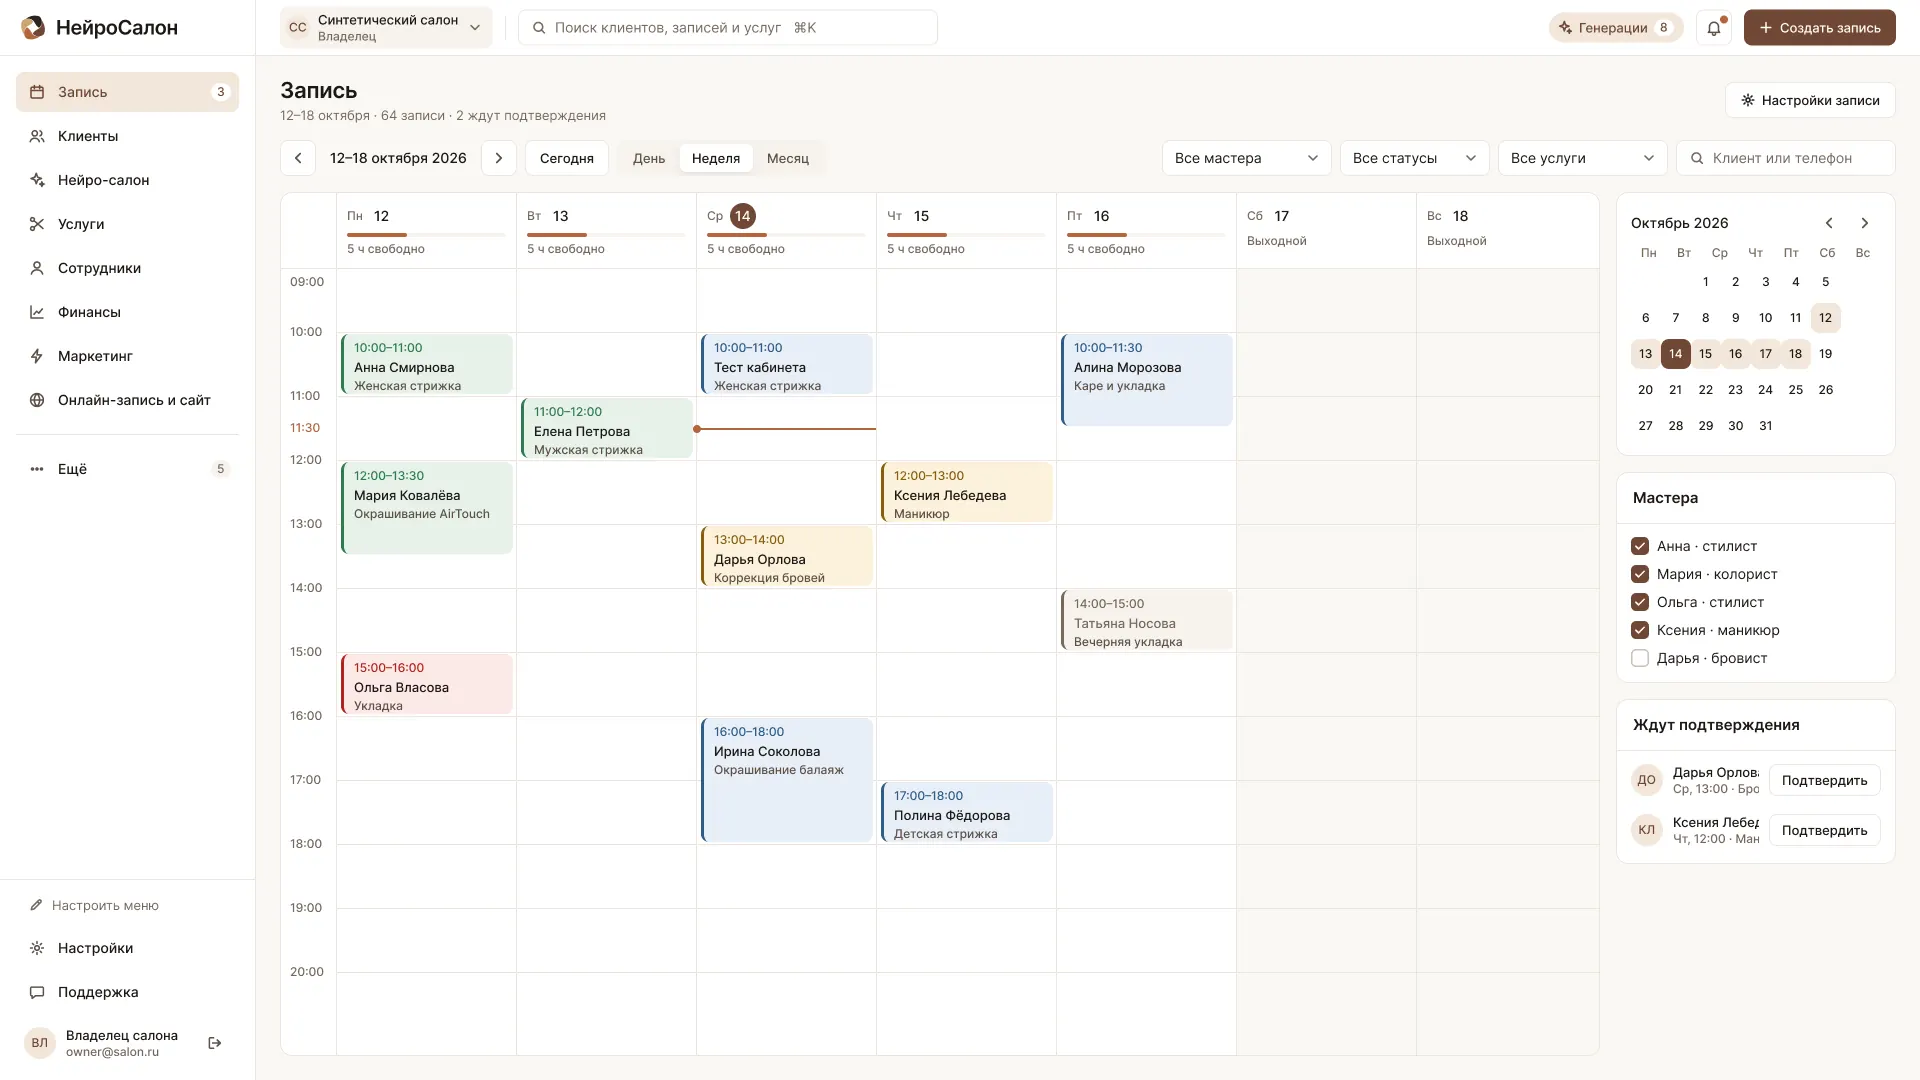1920x1080 pixels.
Task: Open the Клиенты section in the sidebar
Action: 127,136
